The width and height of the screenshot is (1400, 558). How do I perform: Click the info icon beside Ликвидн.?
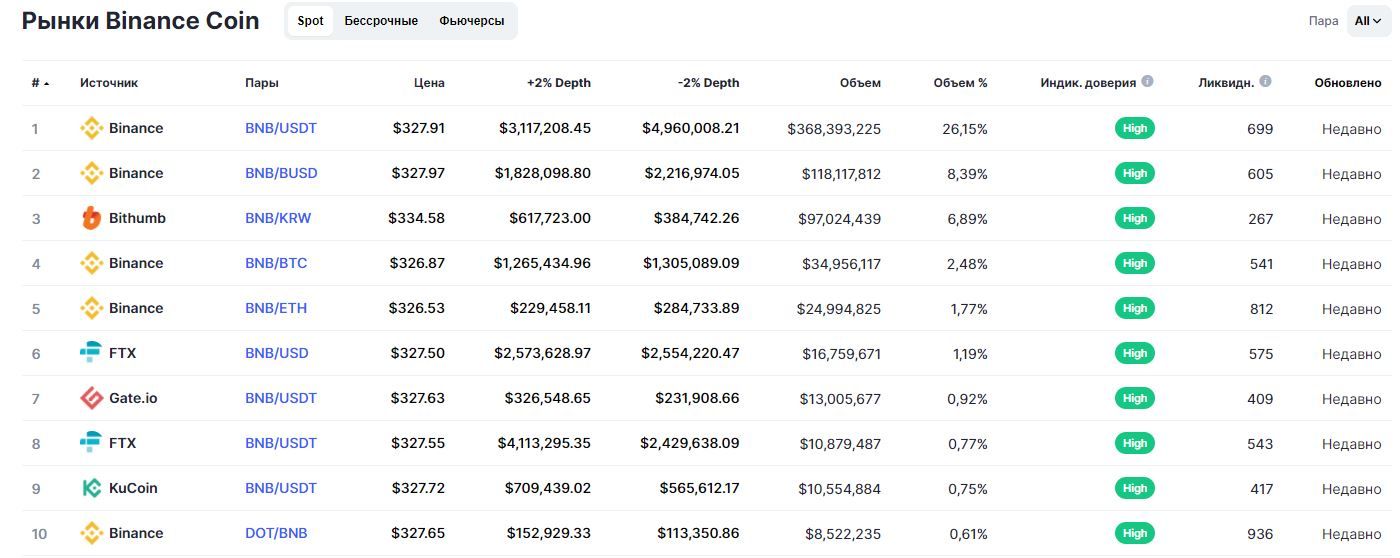pyautogui.click(x=1265, y=82)
